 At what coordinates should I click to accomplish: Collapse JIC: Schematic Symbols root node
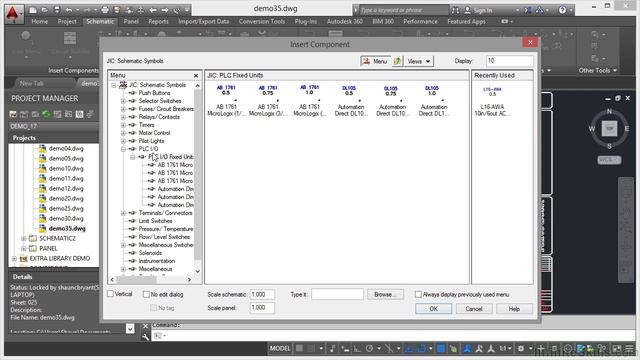114,85
